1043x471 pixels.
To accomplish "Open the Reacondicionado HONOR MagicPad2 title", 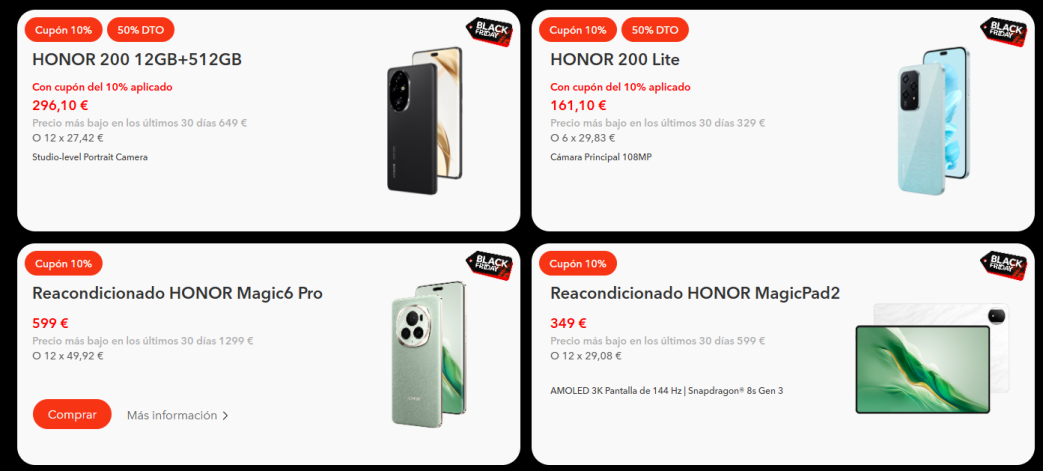I will [x=695, y=293].
